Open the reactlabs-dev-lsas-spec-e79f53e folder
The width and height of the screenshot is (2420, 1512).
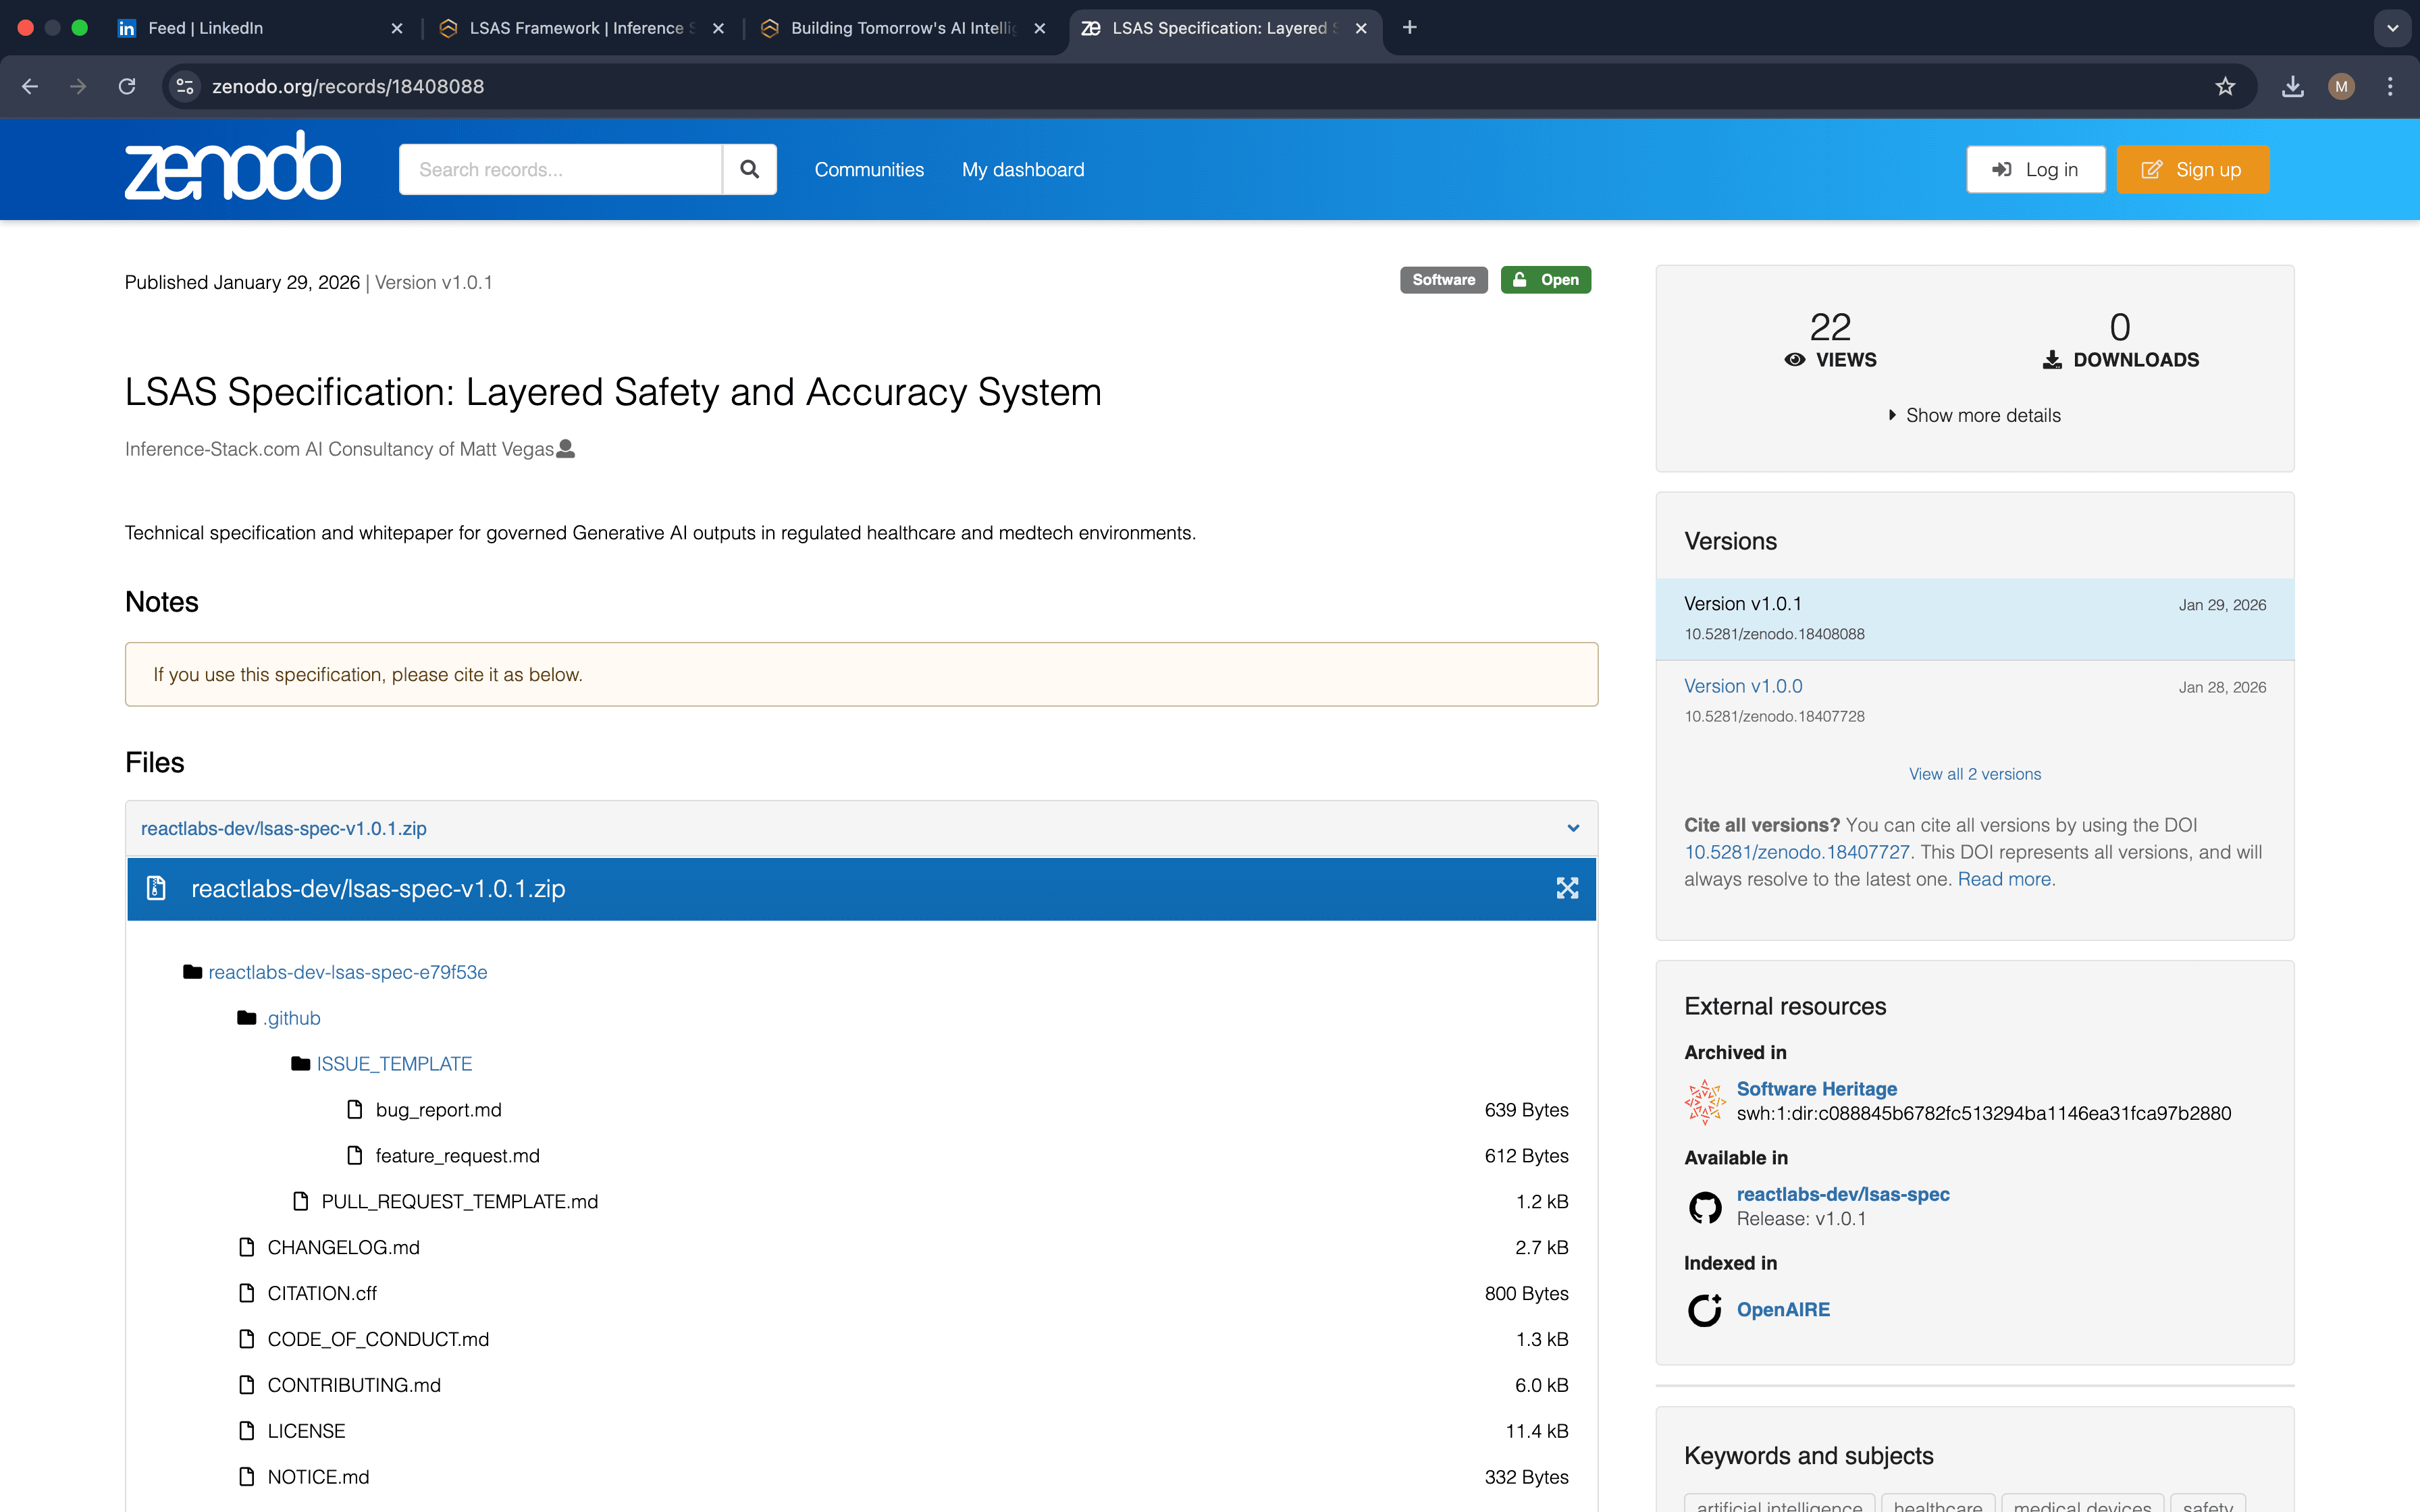[347, 972]
